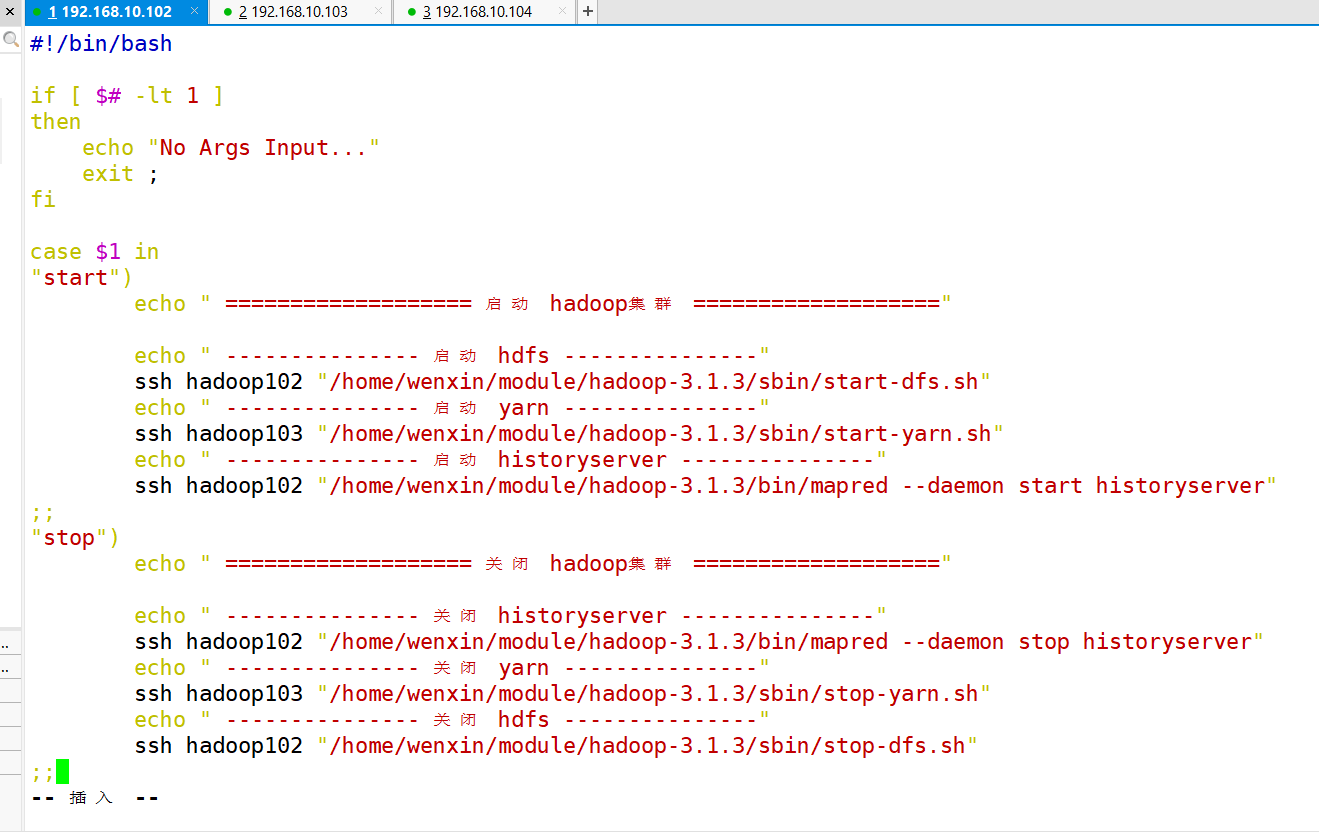Click the 关闭 hadoop集群 echo line

[543, 564]
